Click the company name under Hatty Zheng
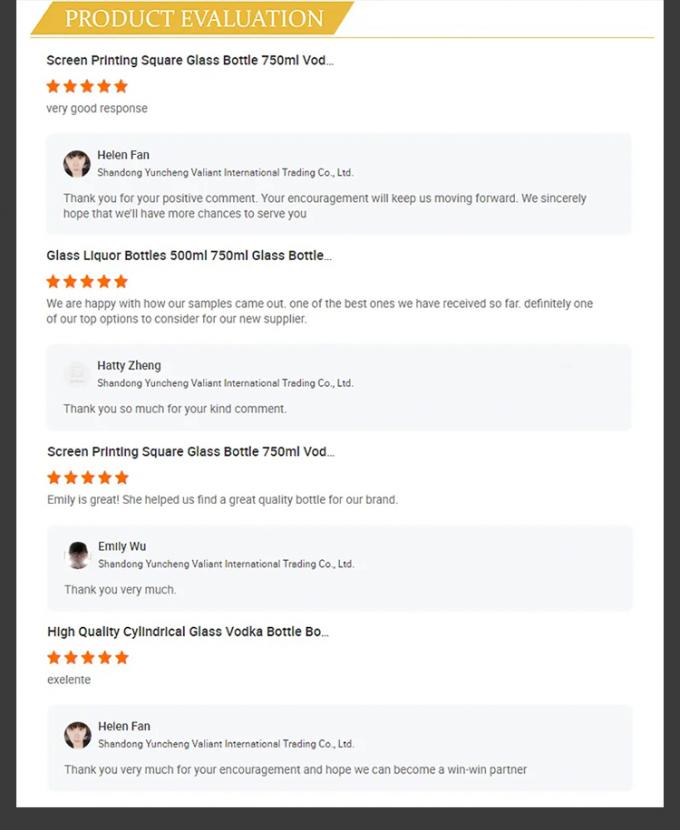This screenshot has width=680, height=830. 225,383
